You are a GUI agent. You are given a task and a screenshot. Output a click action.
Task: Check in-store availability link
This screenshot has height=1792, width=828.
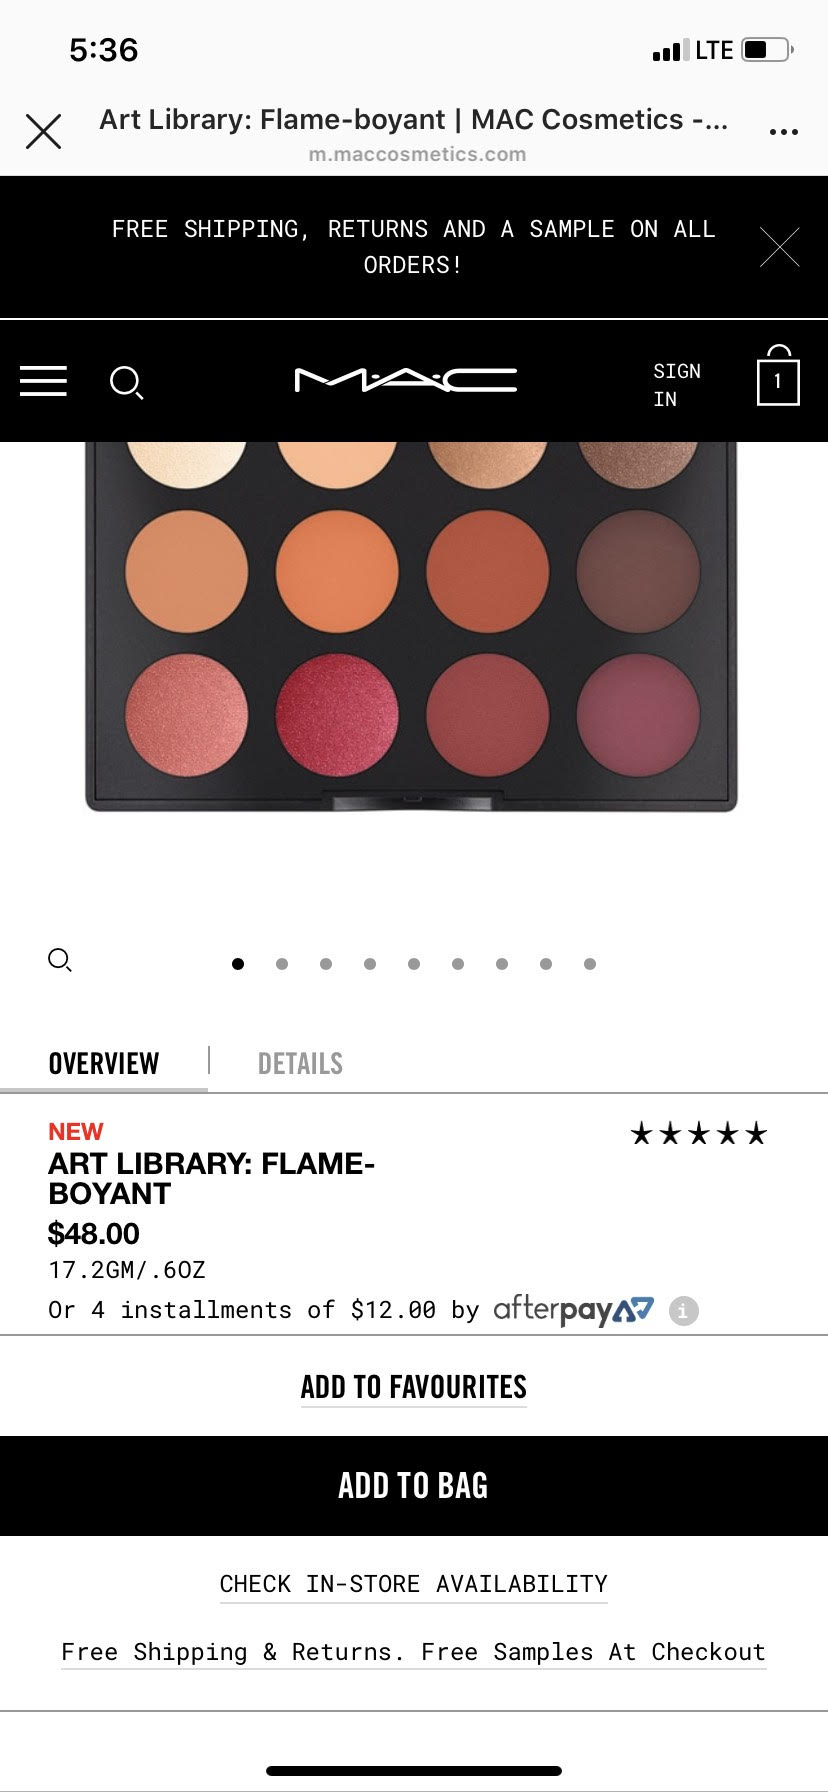tap(414, 1584)
